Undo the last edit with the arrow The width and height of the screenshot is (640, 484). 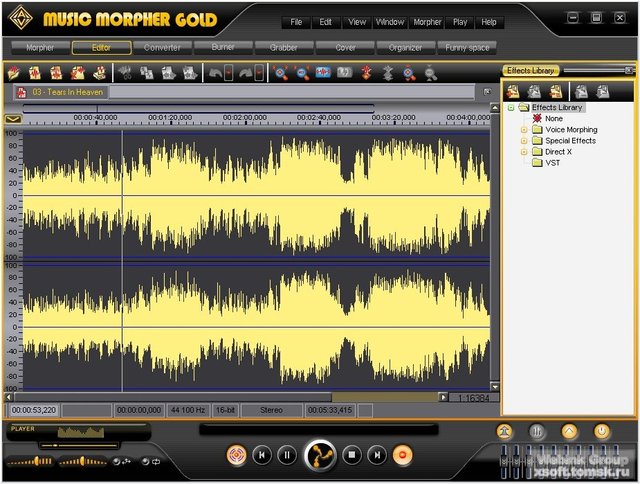point(215,73)
